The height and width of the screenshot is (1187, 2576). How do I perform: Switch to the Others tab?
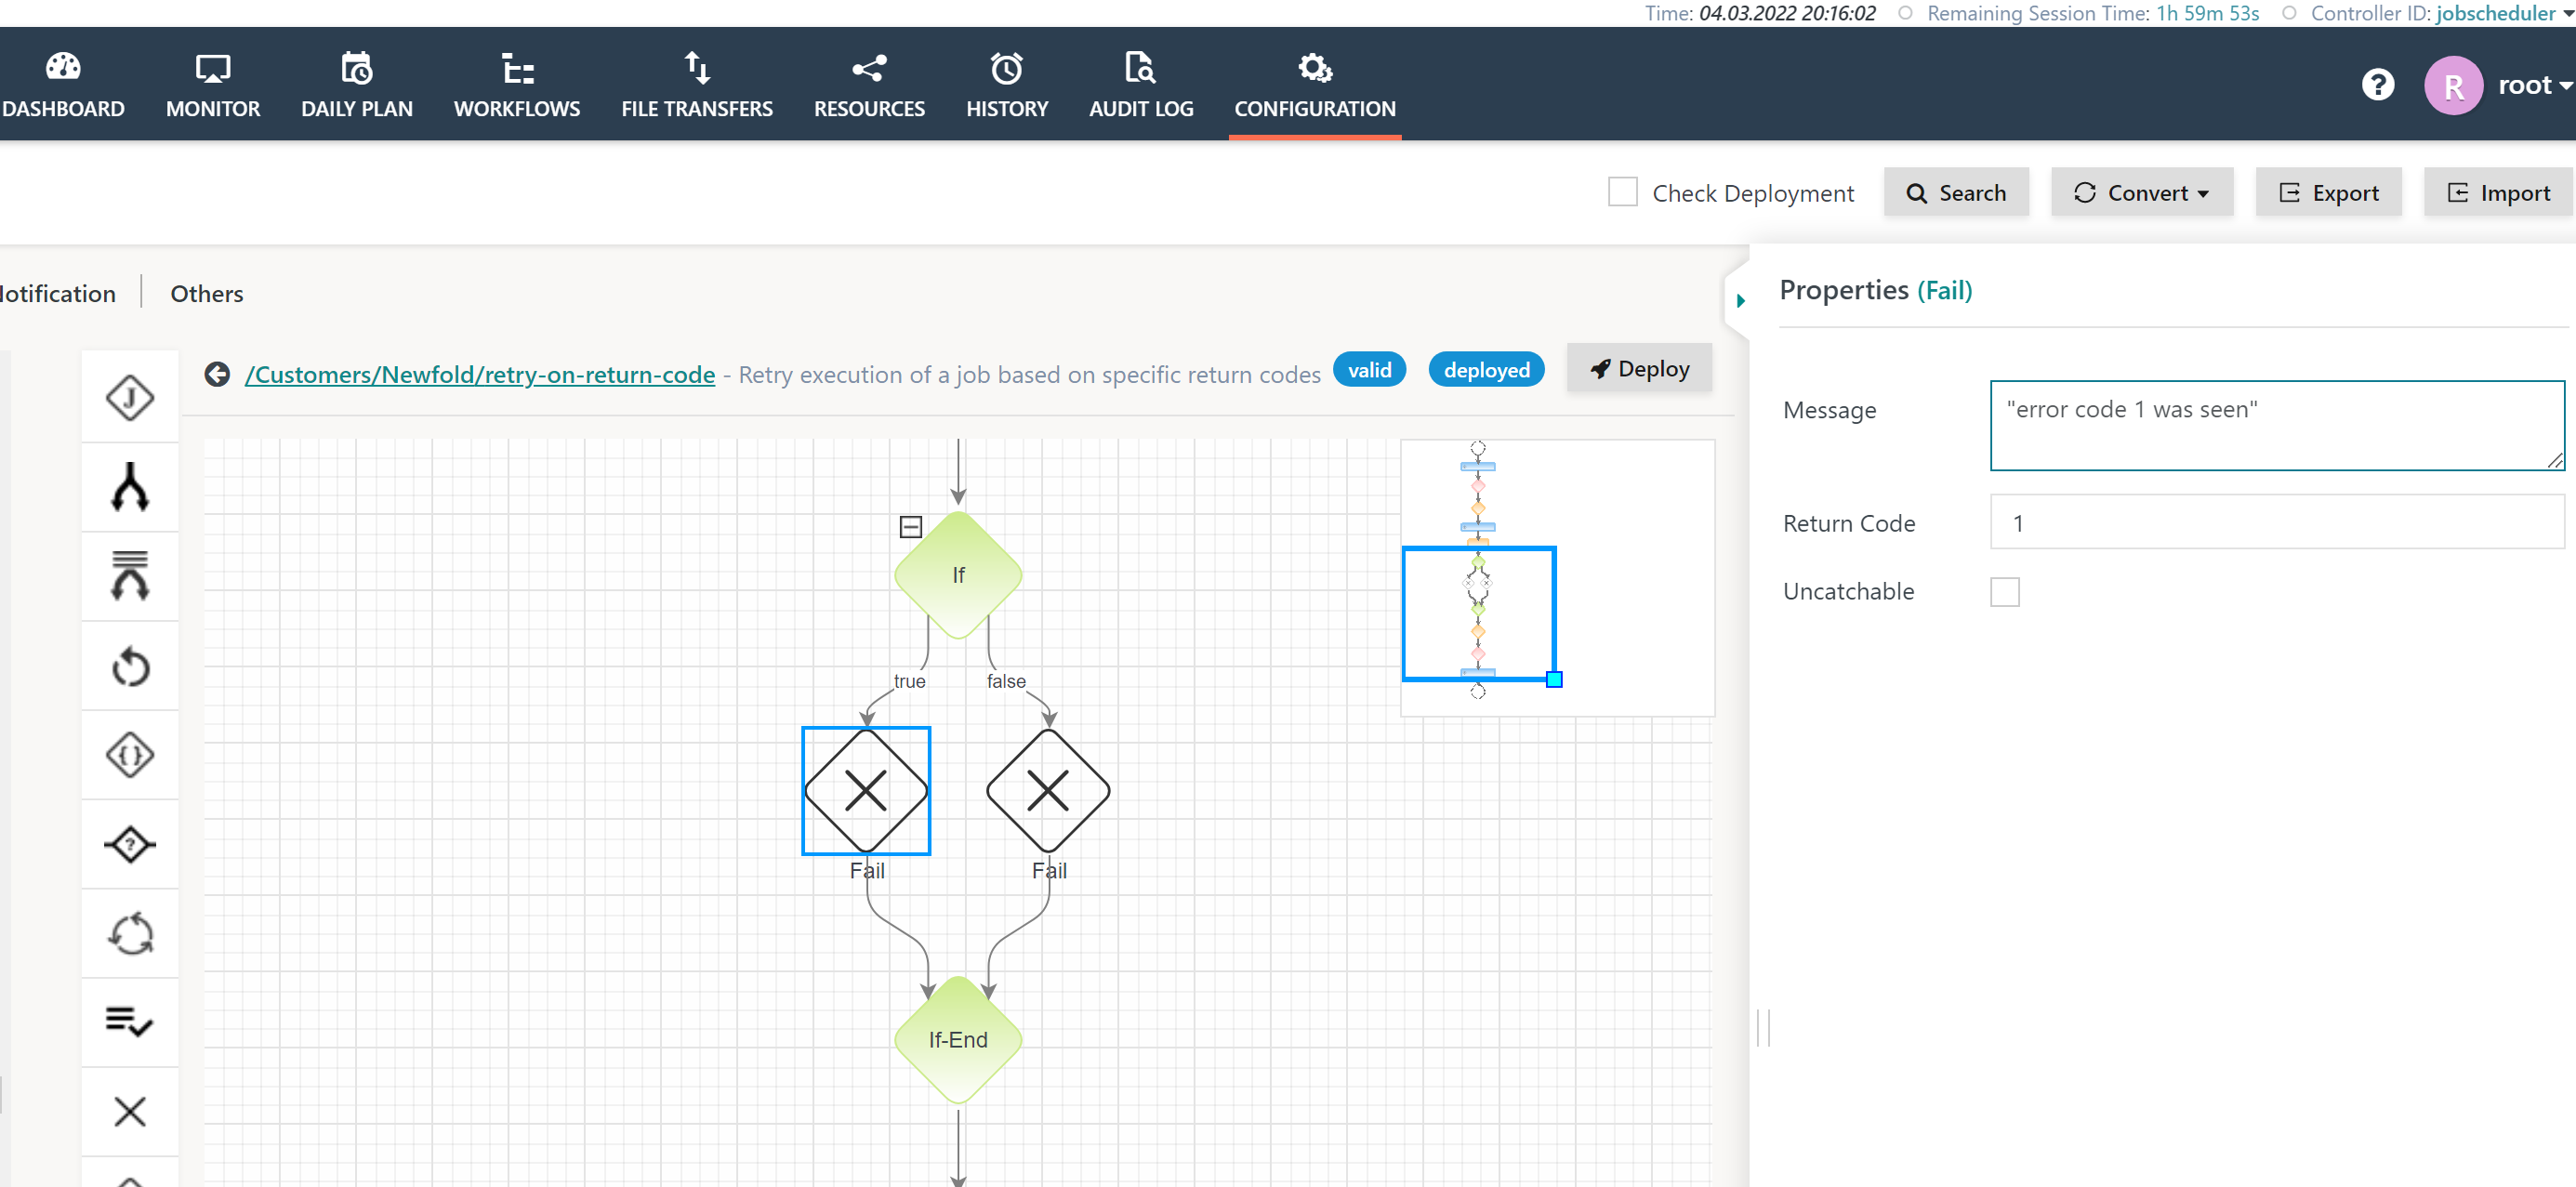207,293
